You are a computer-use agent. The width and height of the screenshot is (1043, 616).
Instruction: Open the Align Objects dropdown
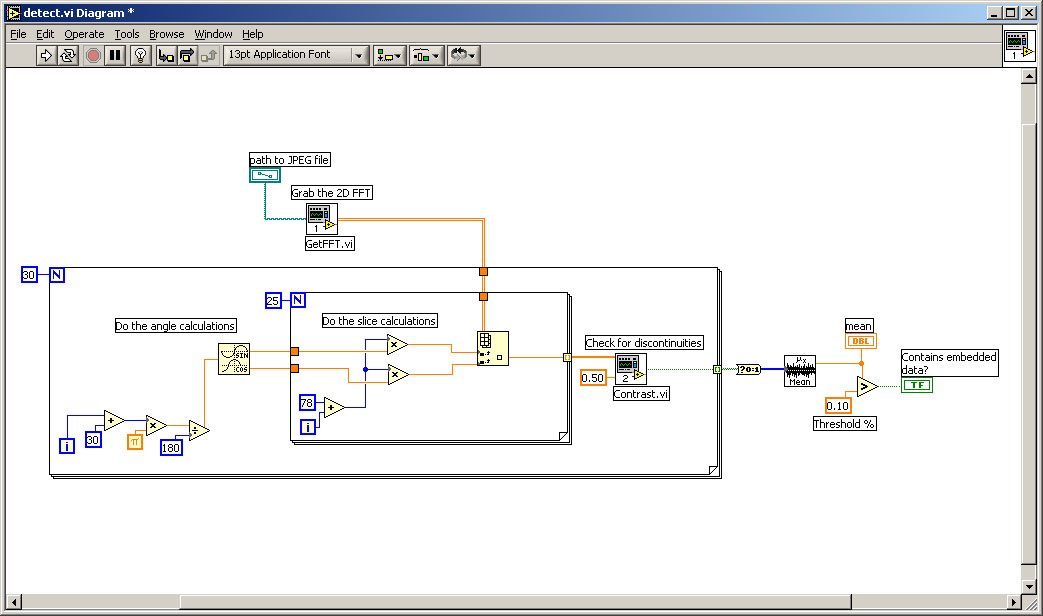point(389,55)
